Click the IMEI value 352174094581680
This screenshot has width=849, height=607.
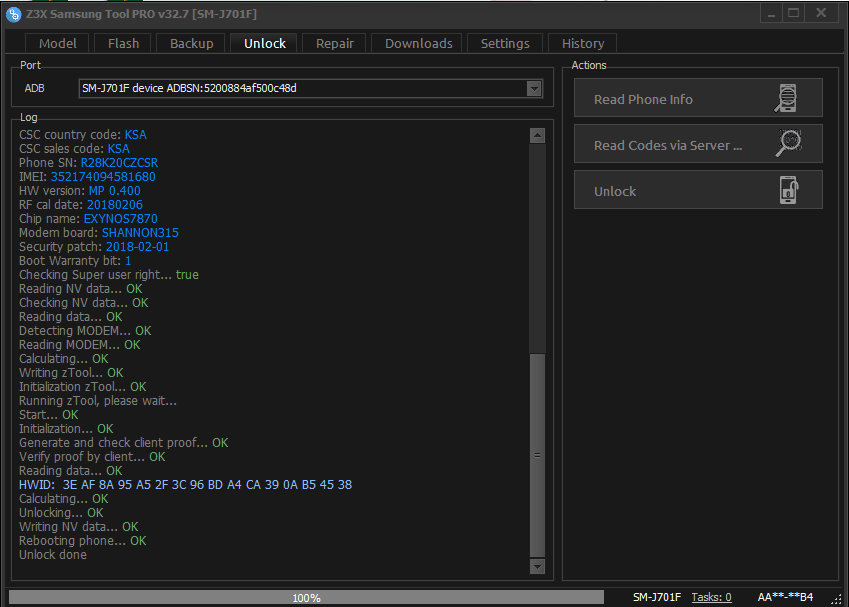point(103,177)
